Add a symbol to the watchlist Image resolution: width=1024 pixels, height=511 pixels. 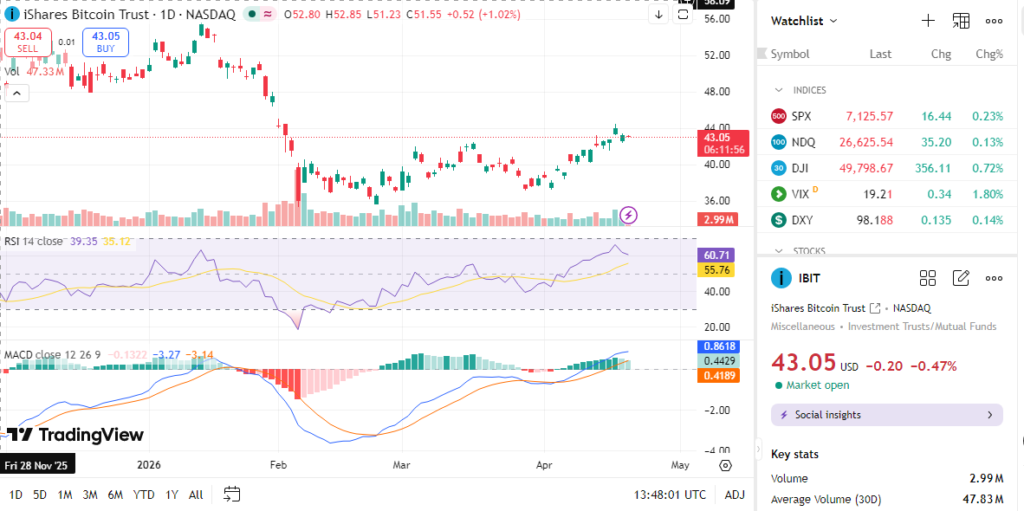[x=927, y=21]
